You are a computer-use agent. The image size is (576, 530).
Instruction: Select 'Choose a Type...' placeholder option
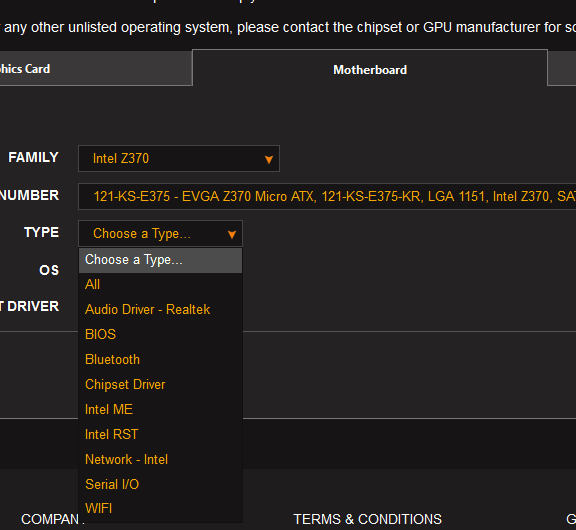[160, 260]
